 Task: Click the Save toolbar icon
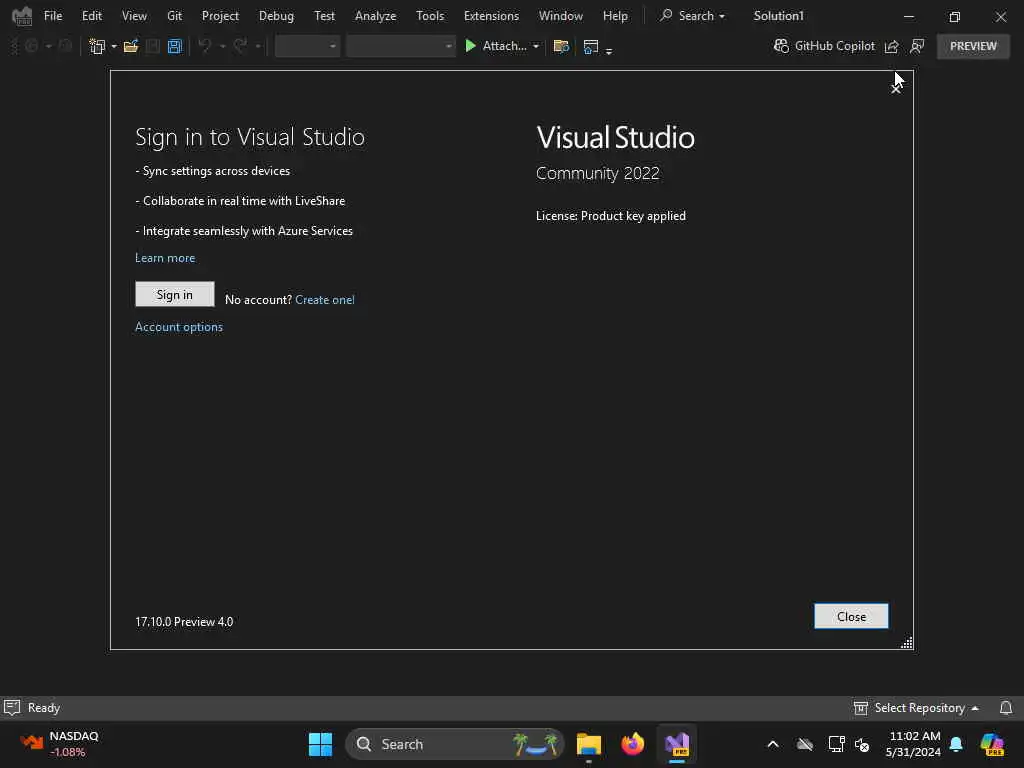pos(153,46)
